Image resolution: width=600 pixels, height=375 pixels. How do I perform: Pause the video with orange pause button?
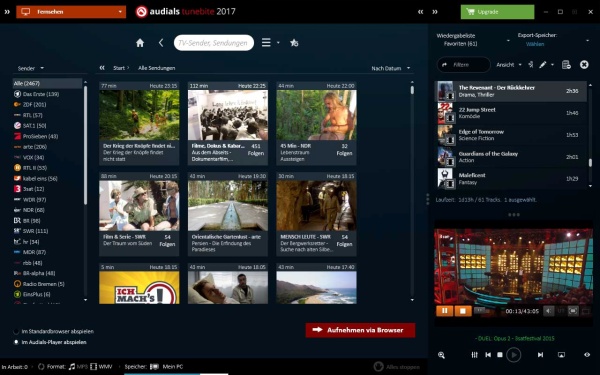click(445, 311)
